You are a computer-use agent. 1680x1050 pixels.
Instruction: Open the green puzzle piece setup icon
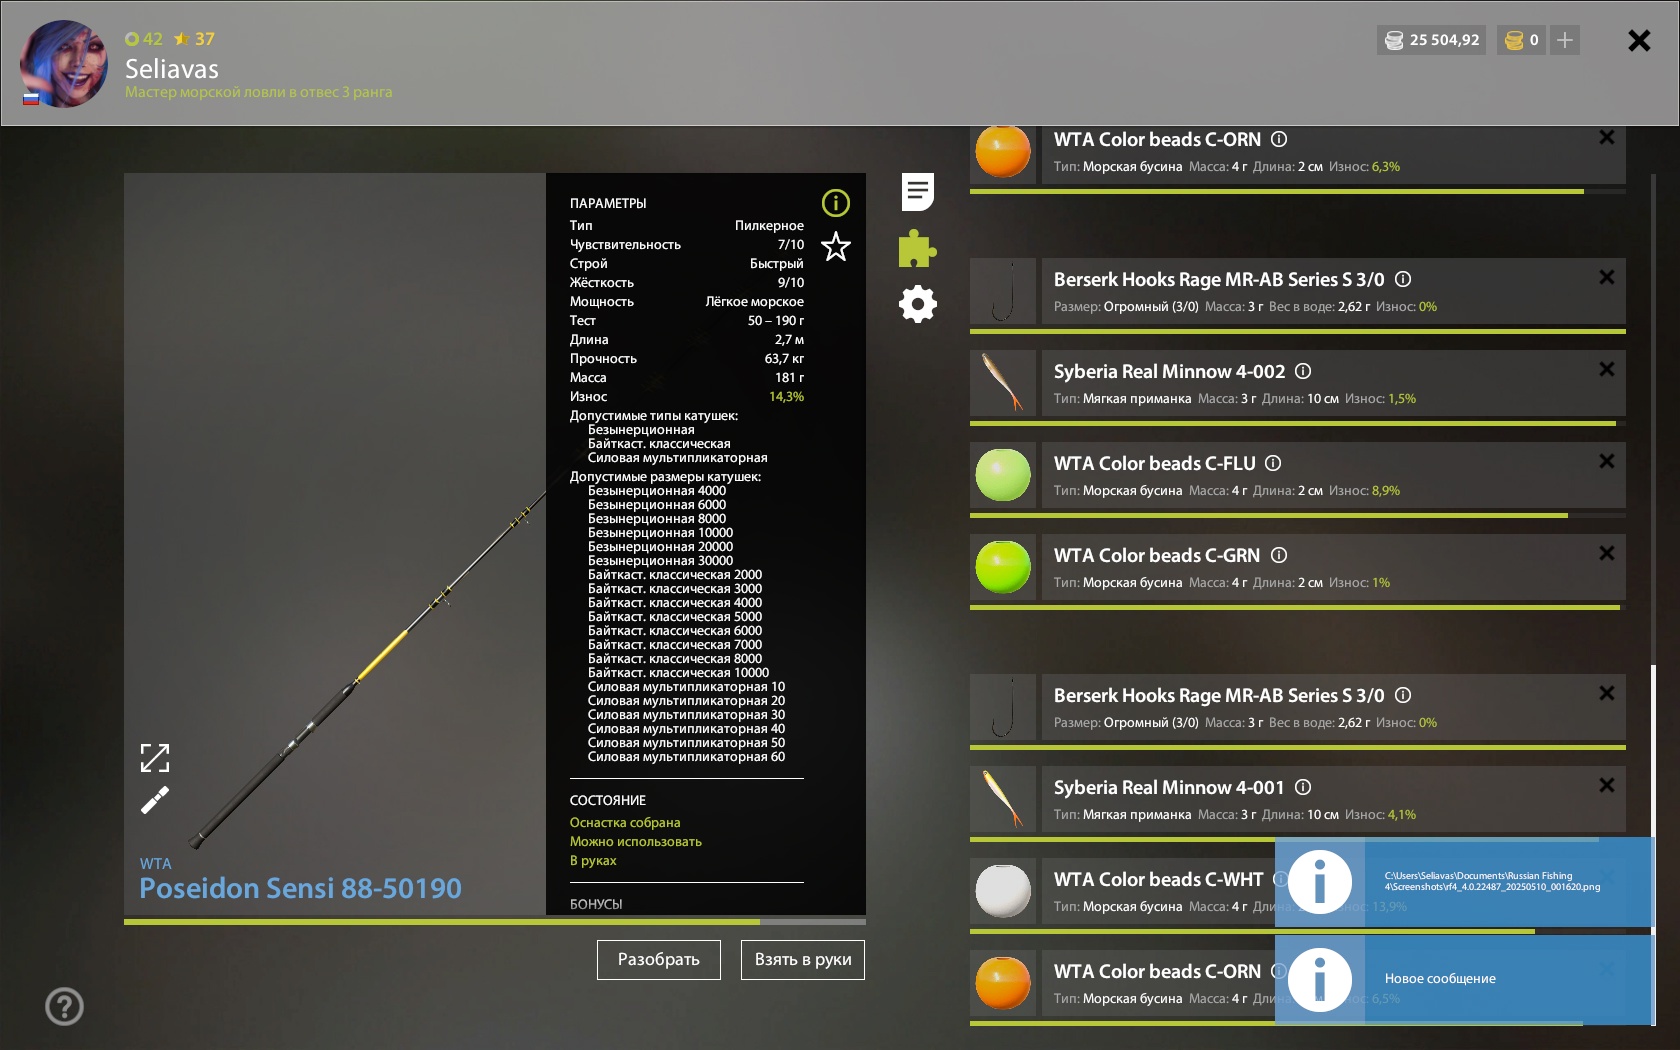(x=917, y=248)
